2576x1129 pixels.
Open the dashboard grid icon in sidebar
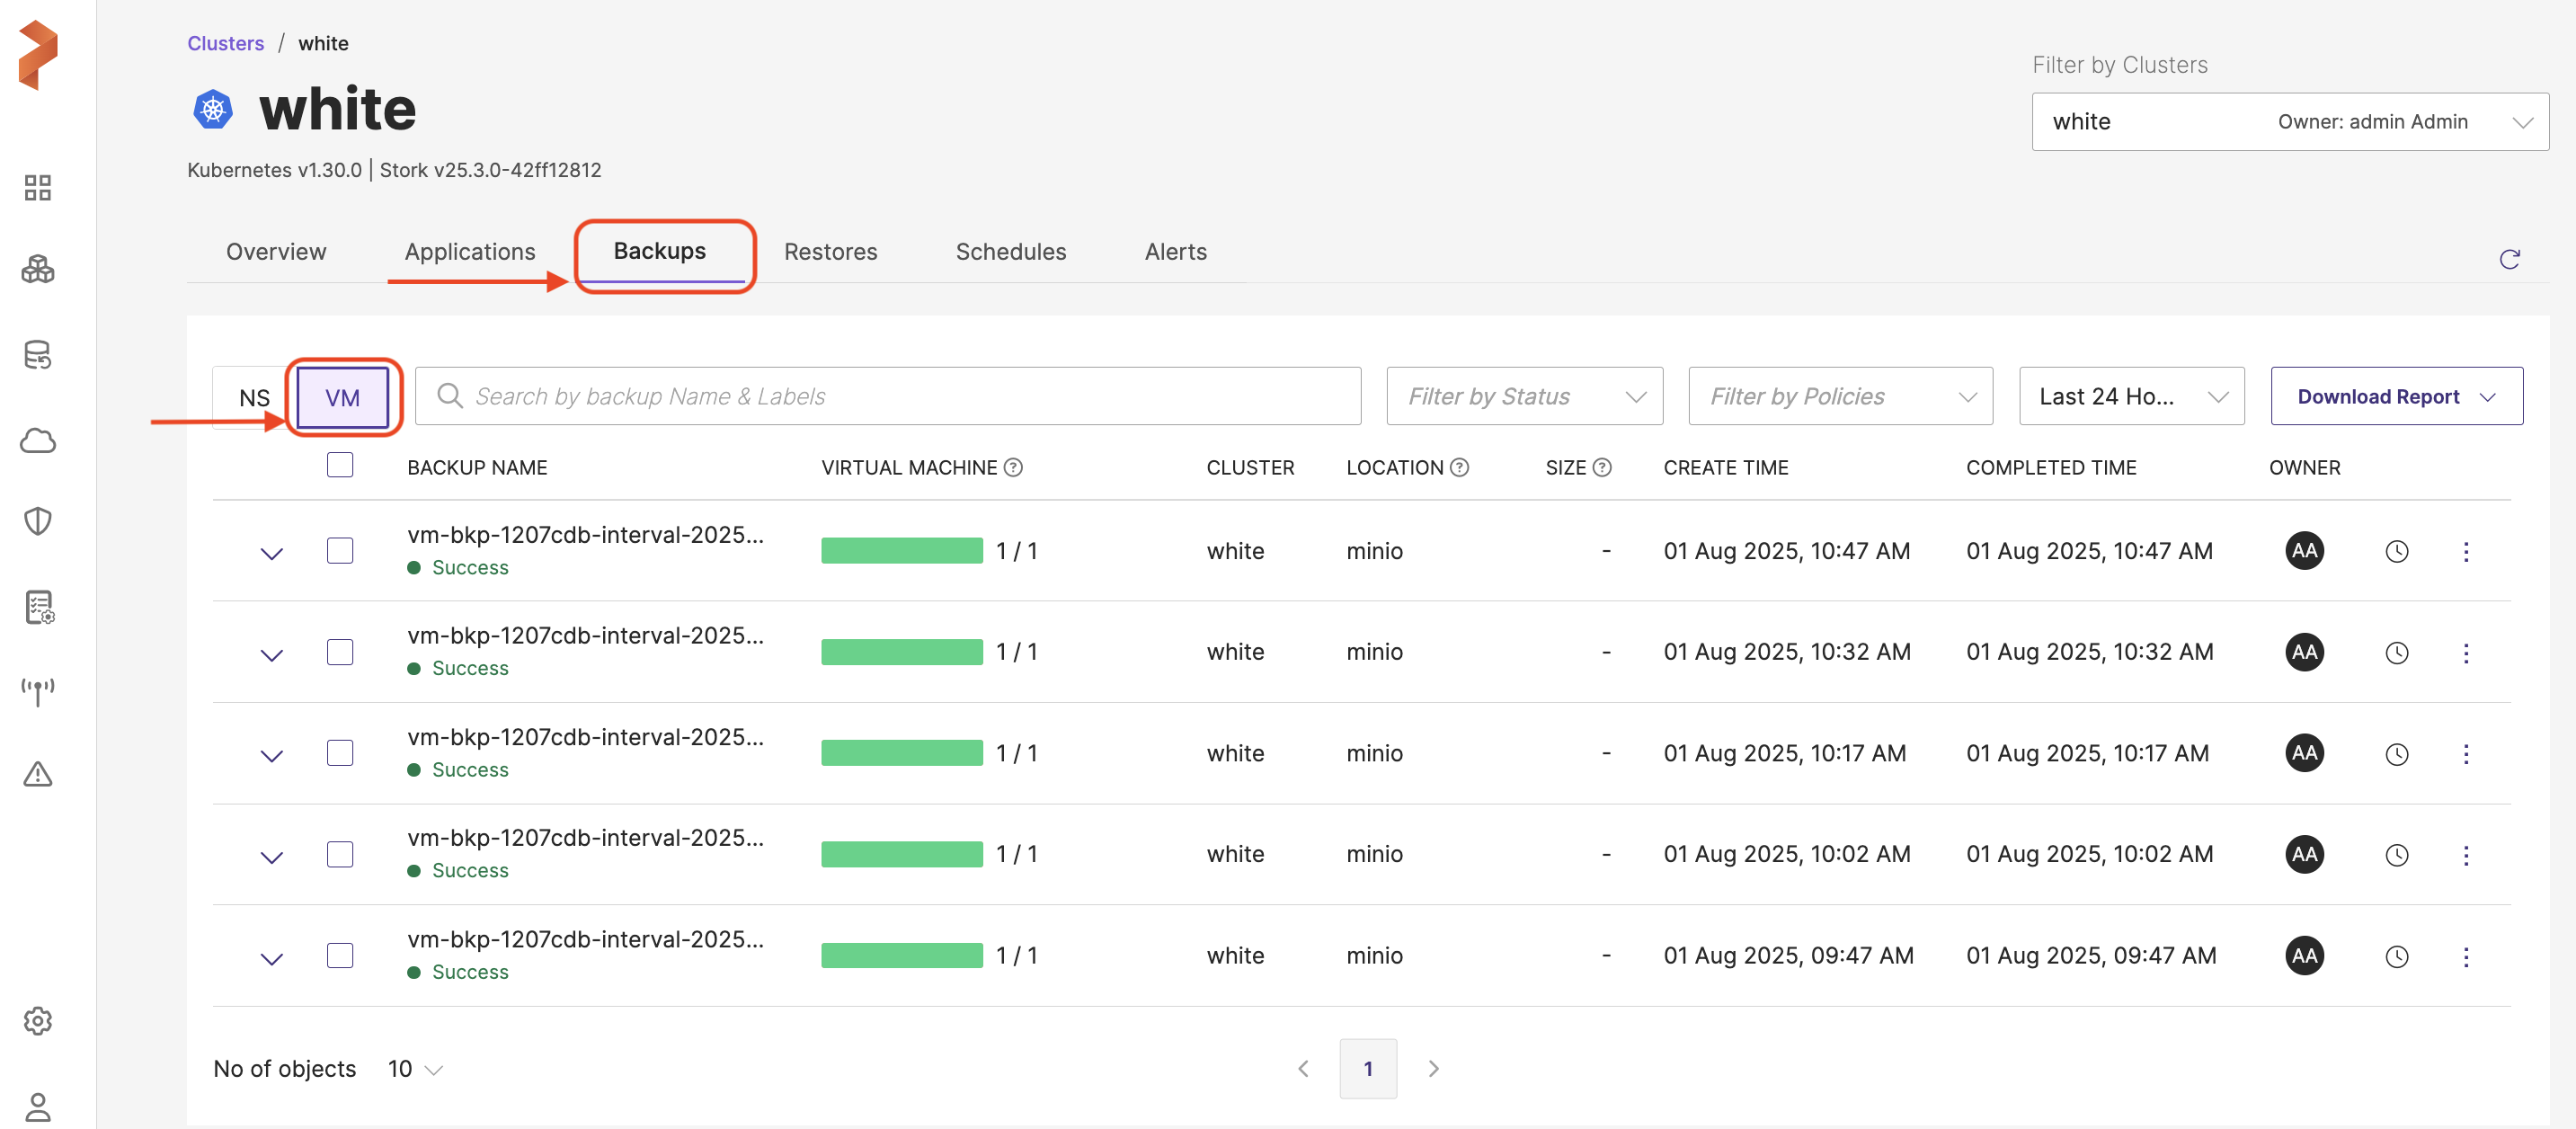[38, 188]
